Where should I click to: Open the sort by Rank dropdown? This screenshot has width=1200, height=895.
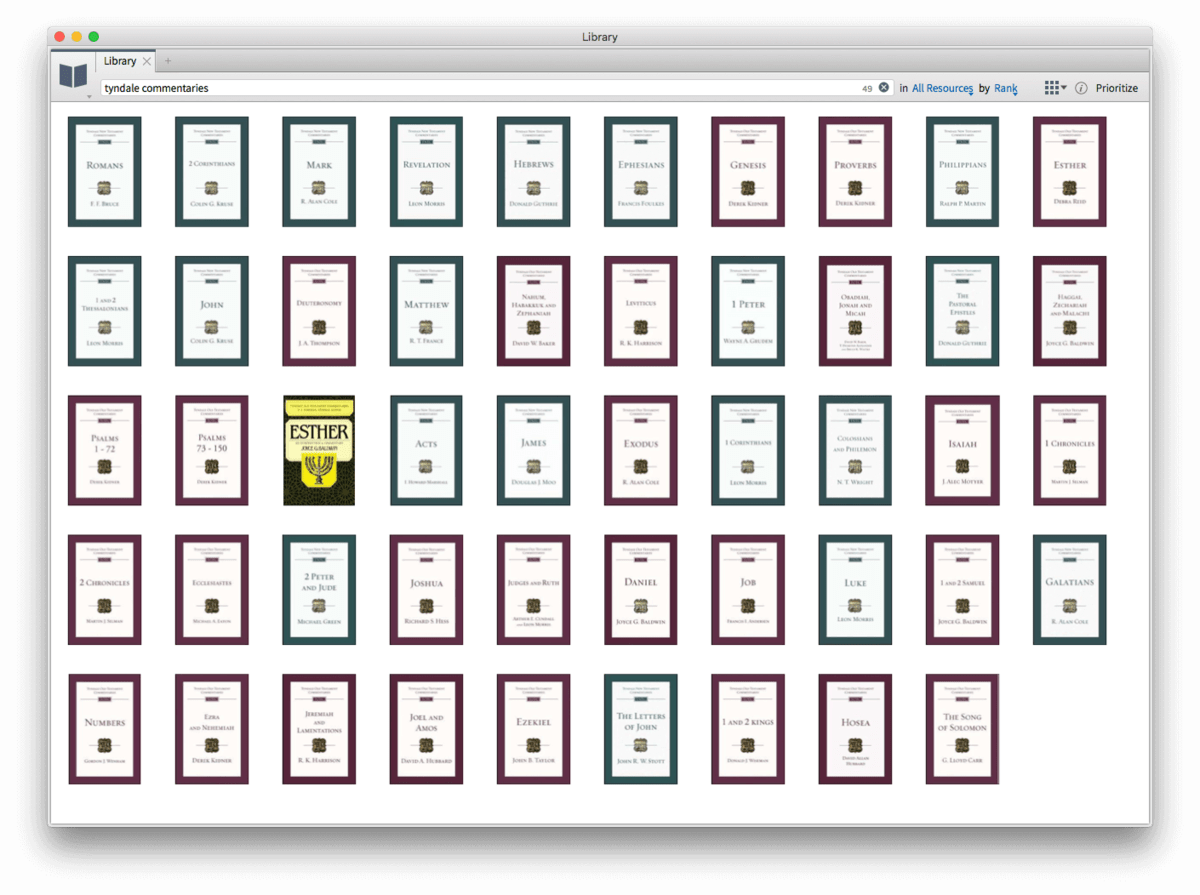(1005, 88)
